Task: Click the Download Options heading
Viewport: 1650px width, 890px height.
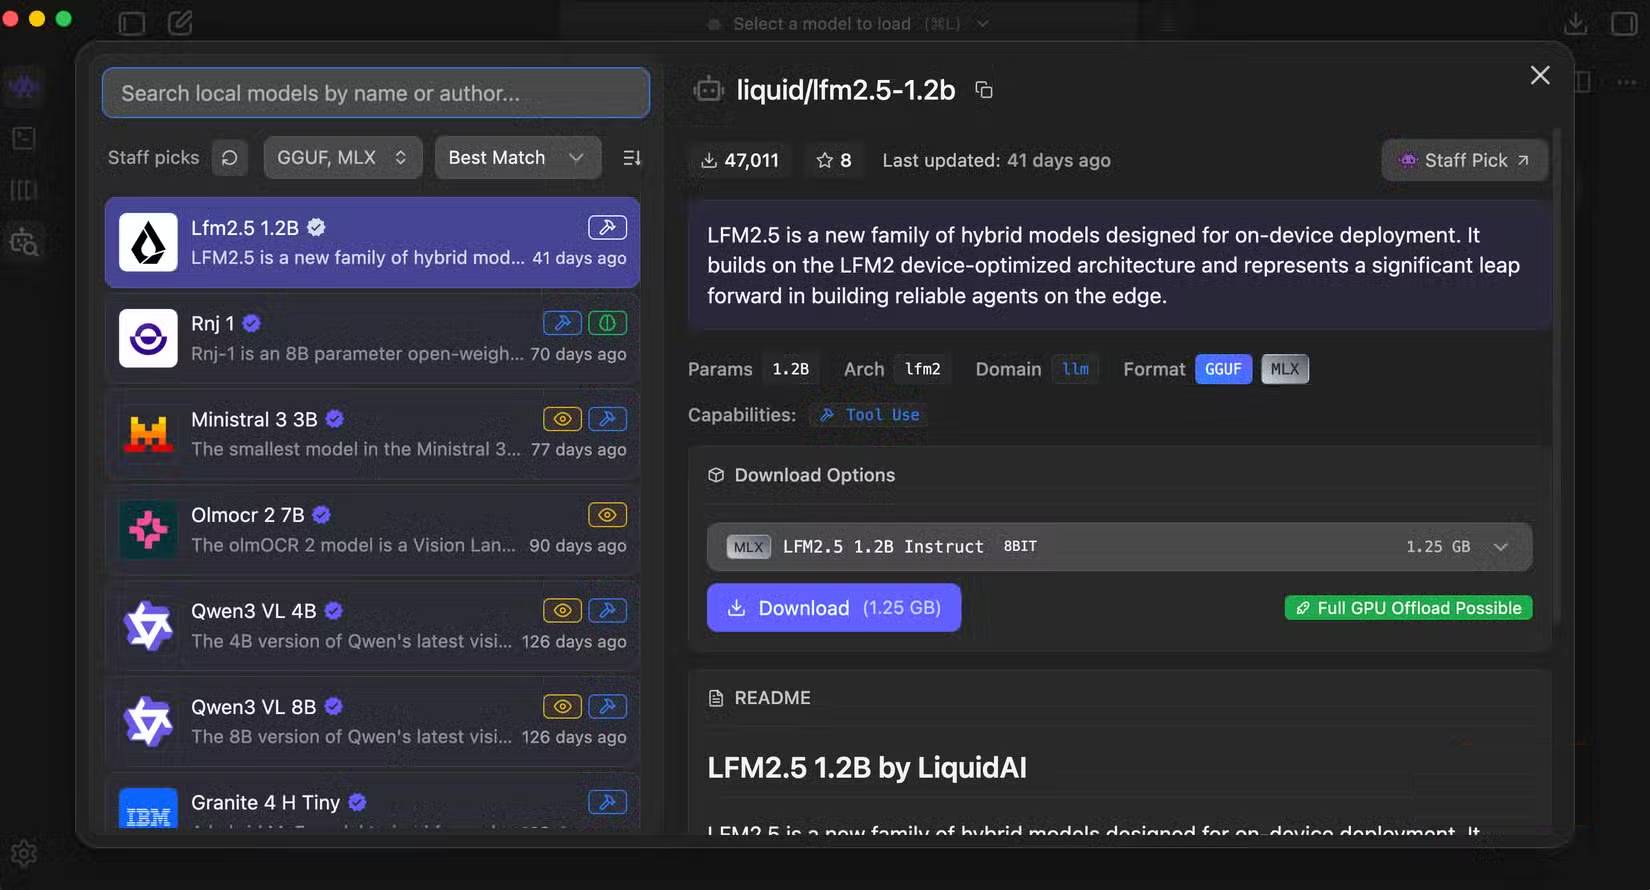Action: 814,475
